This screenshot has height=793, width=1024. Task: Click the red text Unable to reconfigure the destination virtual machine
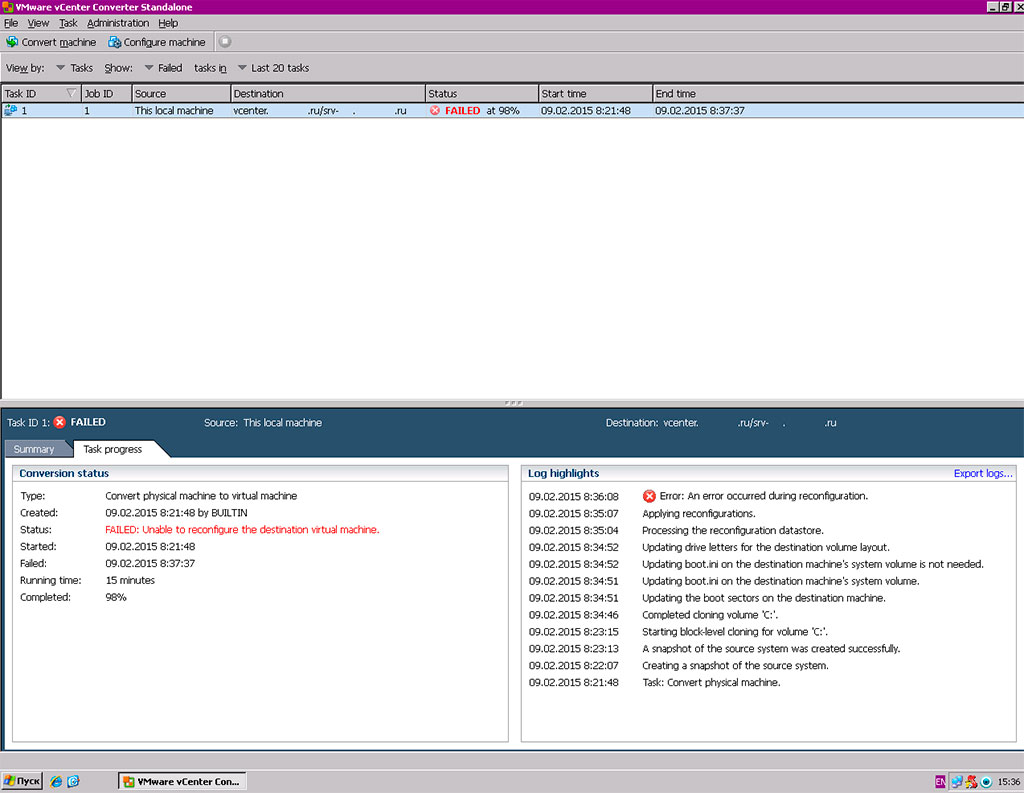pyautogui.click(x=261, y=530)
